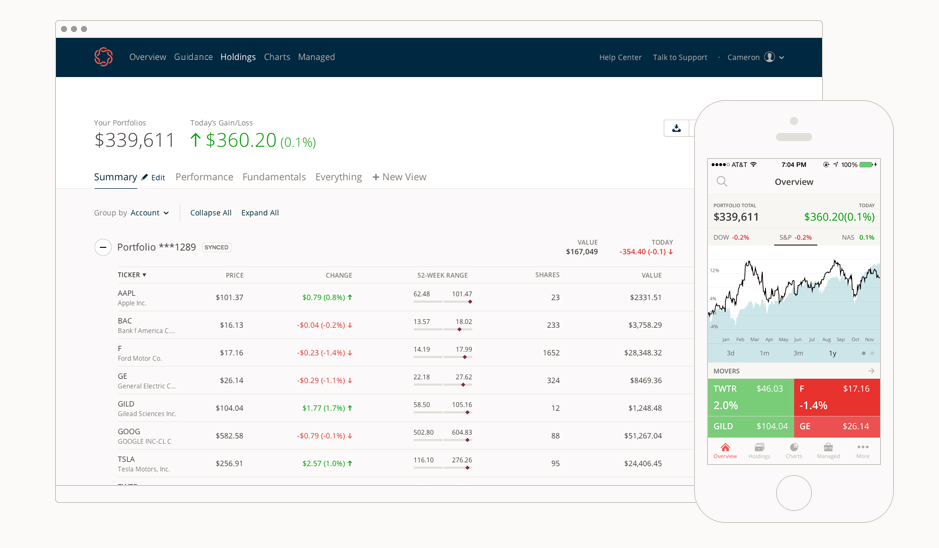Open the Overview nav item
The width and height of the screenshot is (939, 548).
point(147,57)
